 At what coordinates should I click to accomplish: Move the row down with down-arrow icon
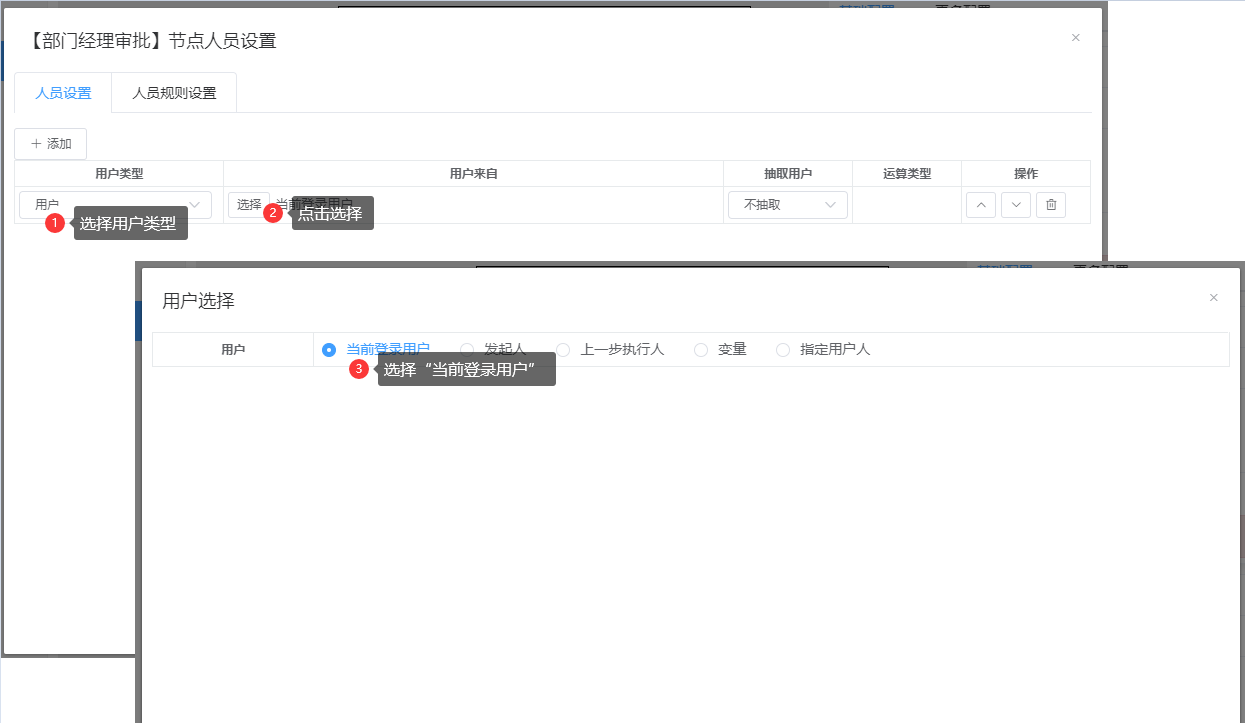1016,205
